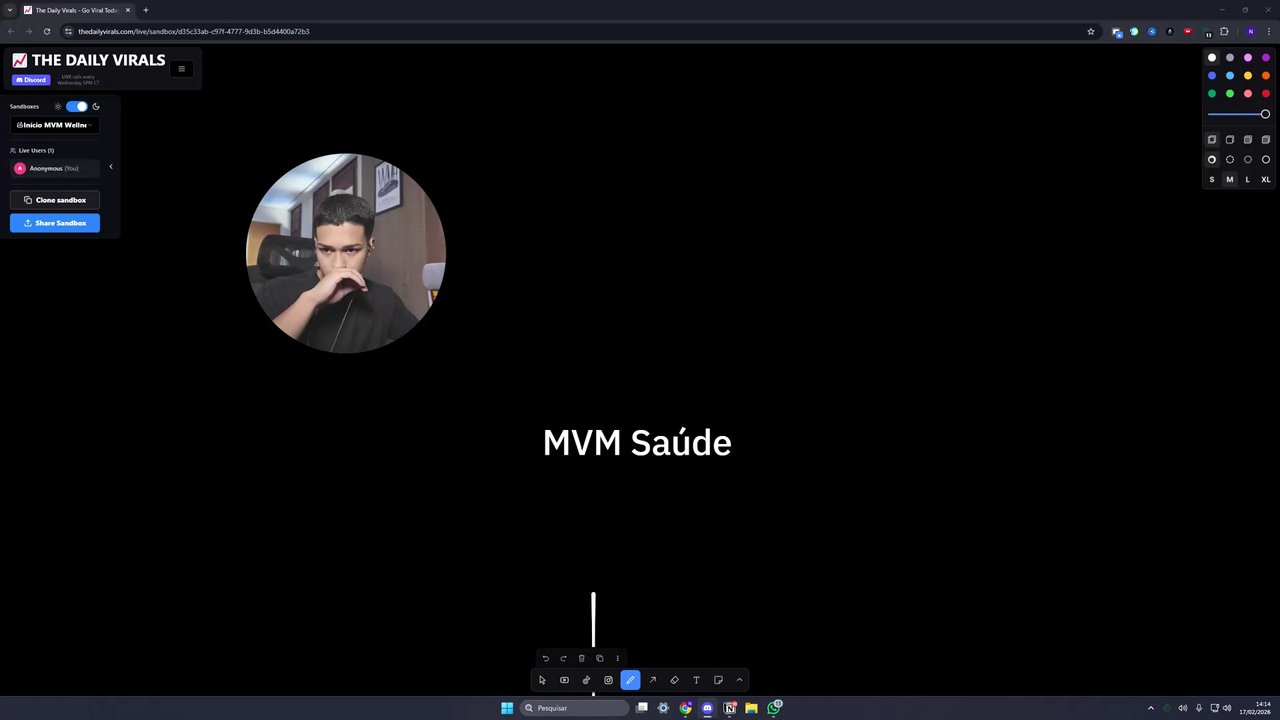Pick the dark purple color swatch
Viewport: 1280px width, 720px height.
(1266, 58)
